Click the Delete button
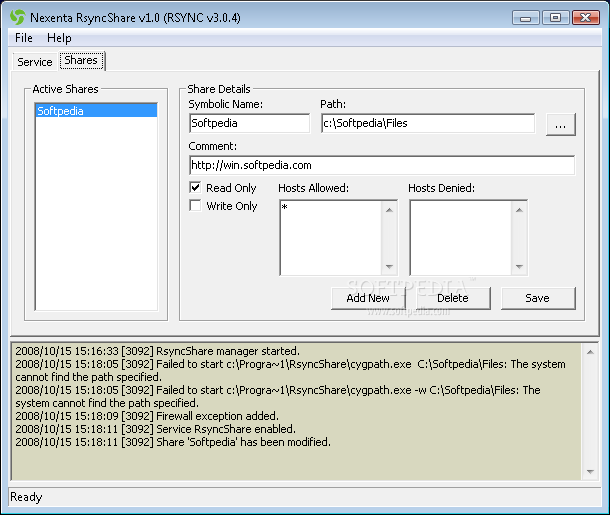The width and height of the screenshot is (610, 515). [453, 298]
